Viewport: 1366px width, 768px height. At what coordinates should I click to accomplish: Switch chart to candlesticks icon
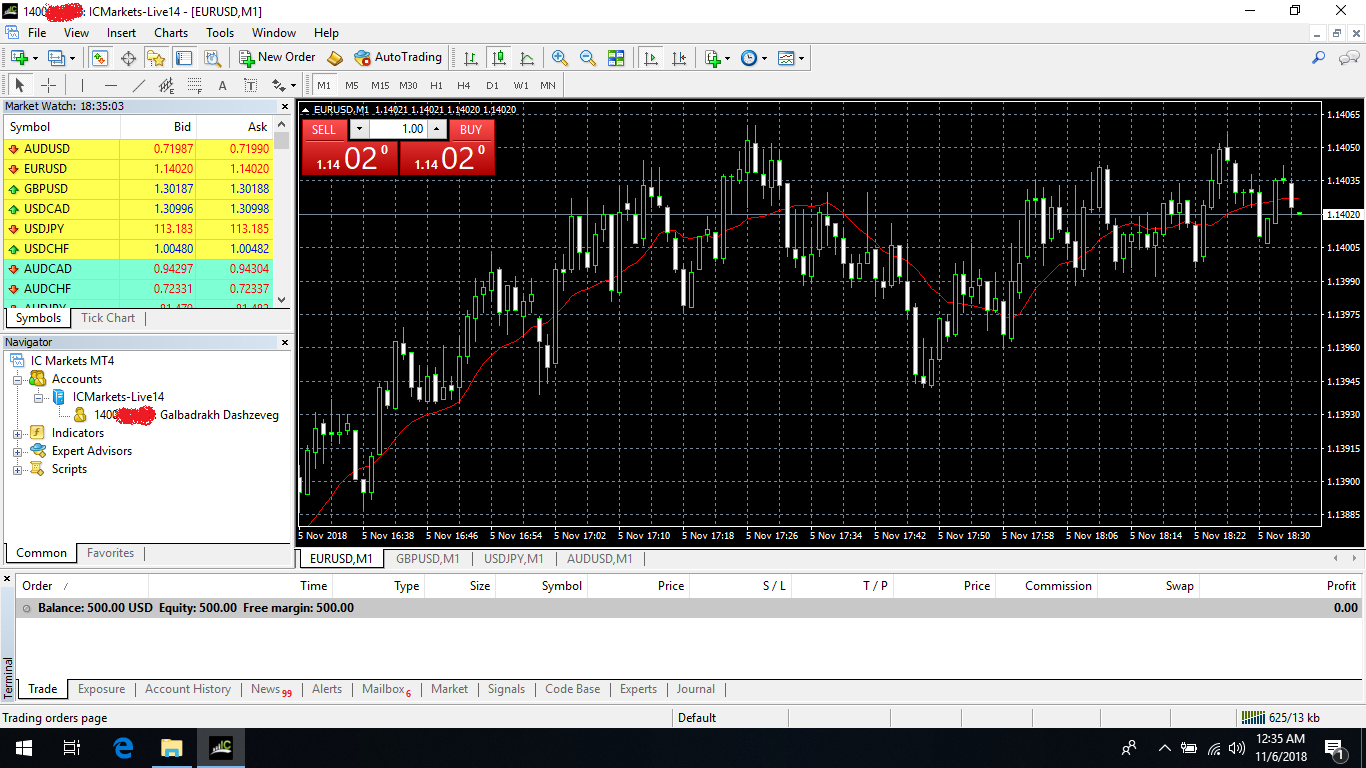[498, 58]
